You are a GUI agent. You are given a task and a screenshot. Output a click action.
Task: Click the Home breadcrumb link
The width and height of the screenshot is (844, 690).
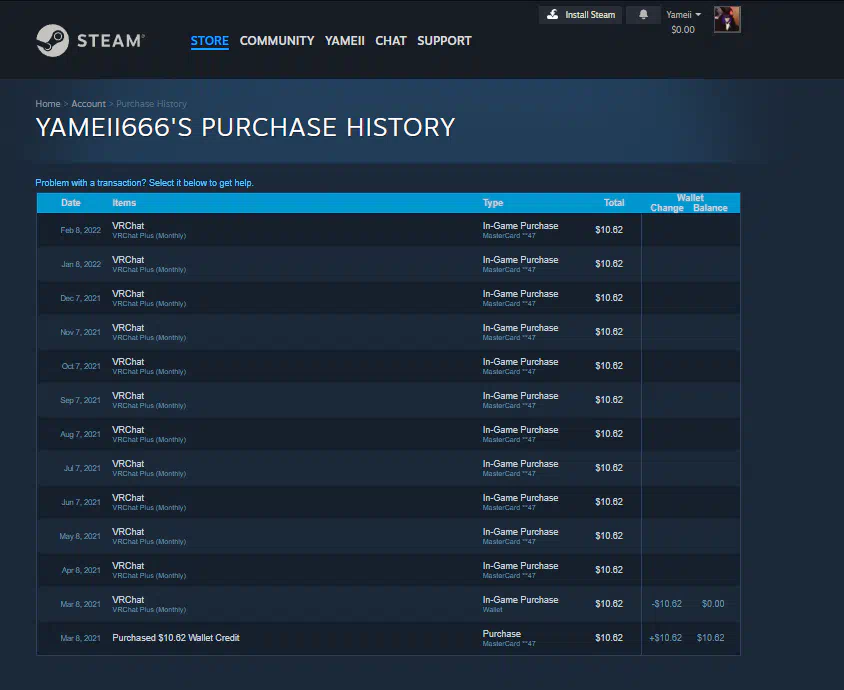(48, 104)
